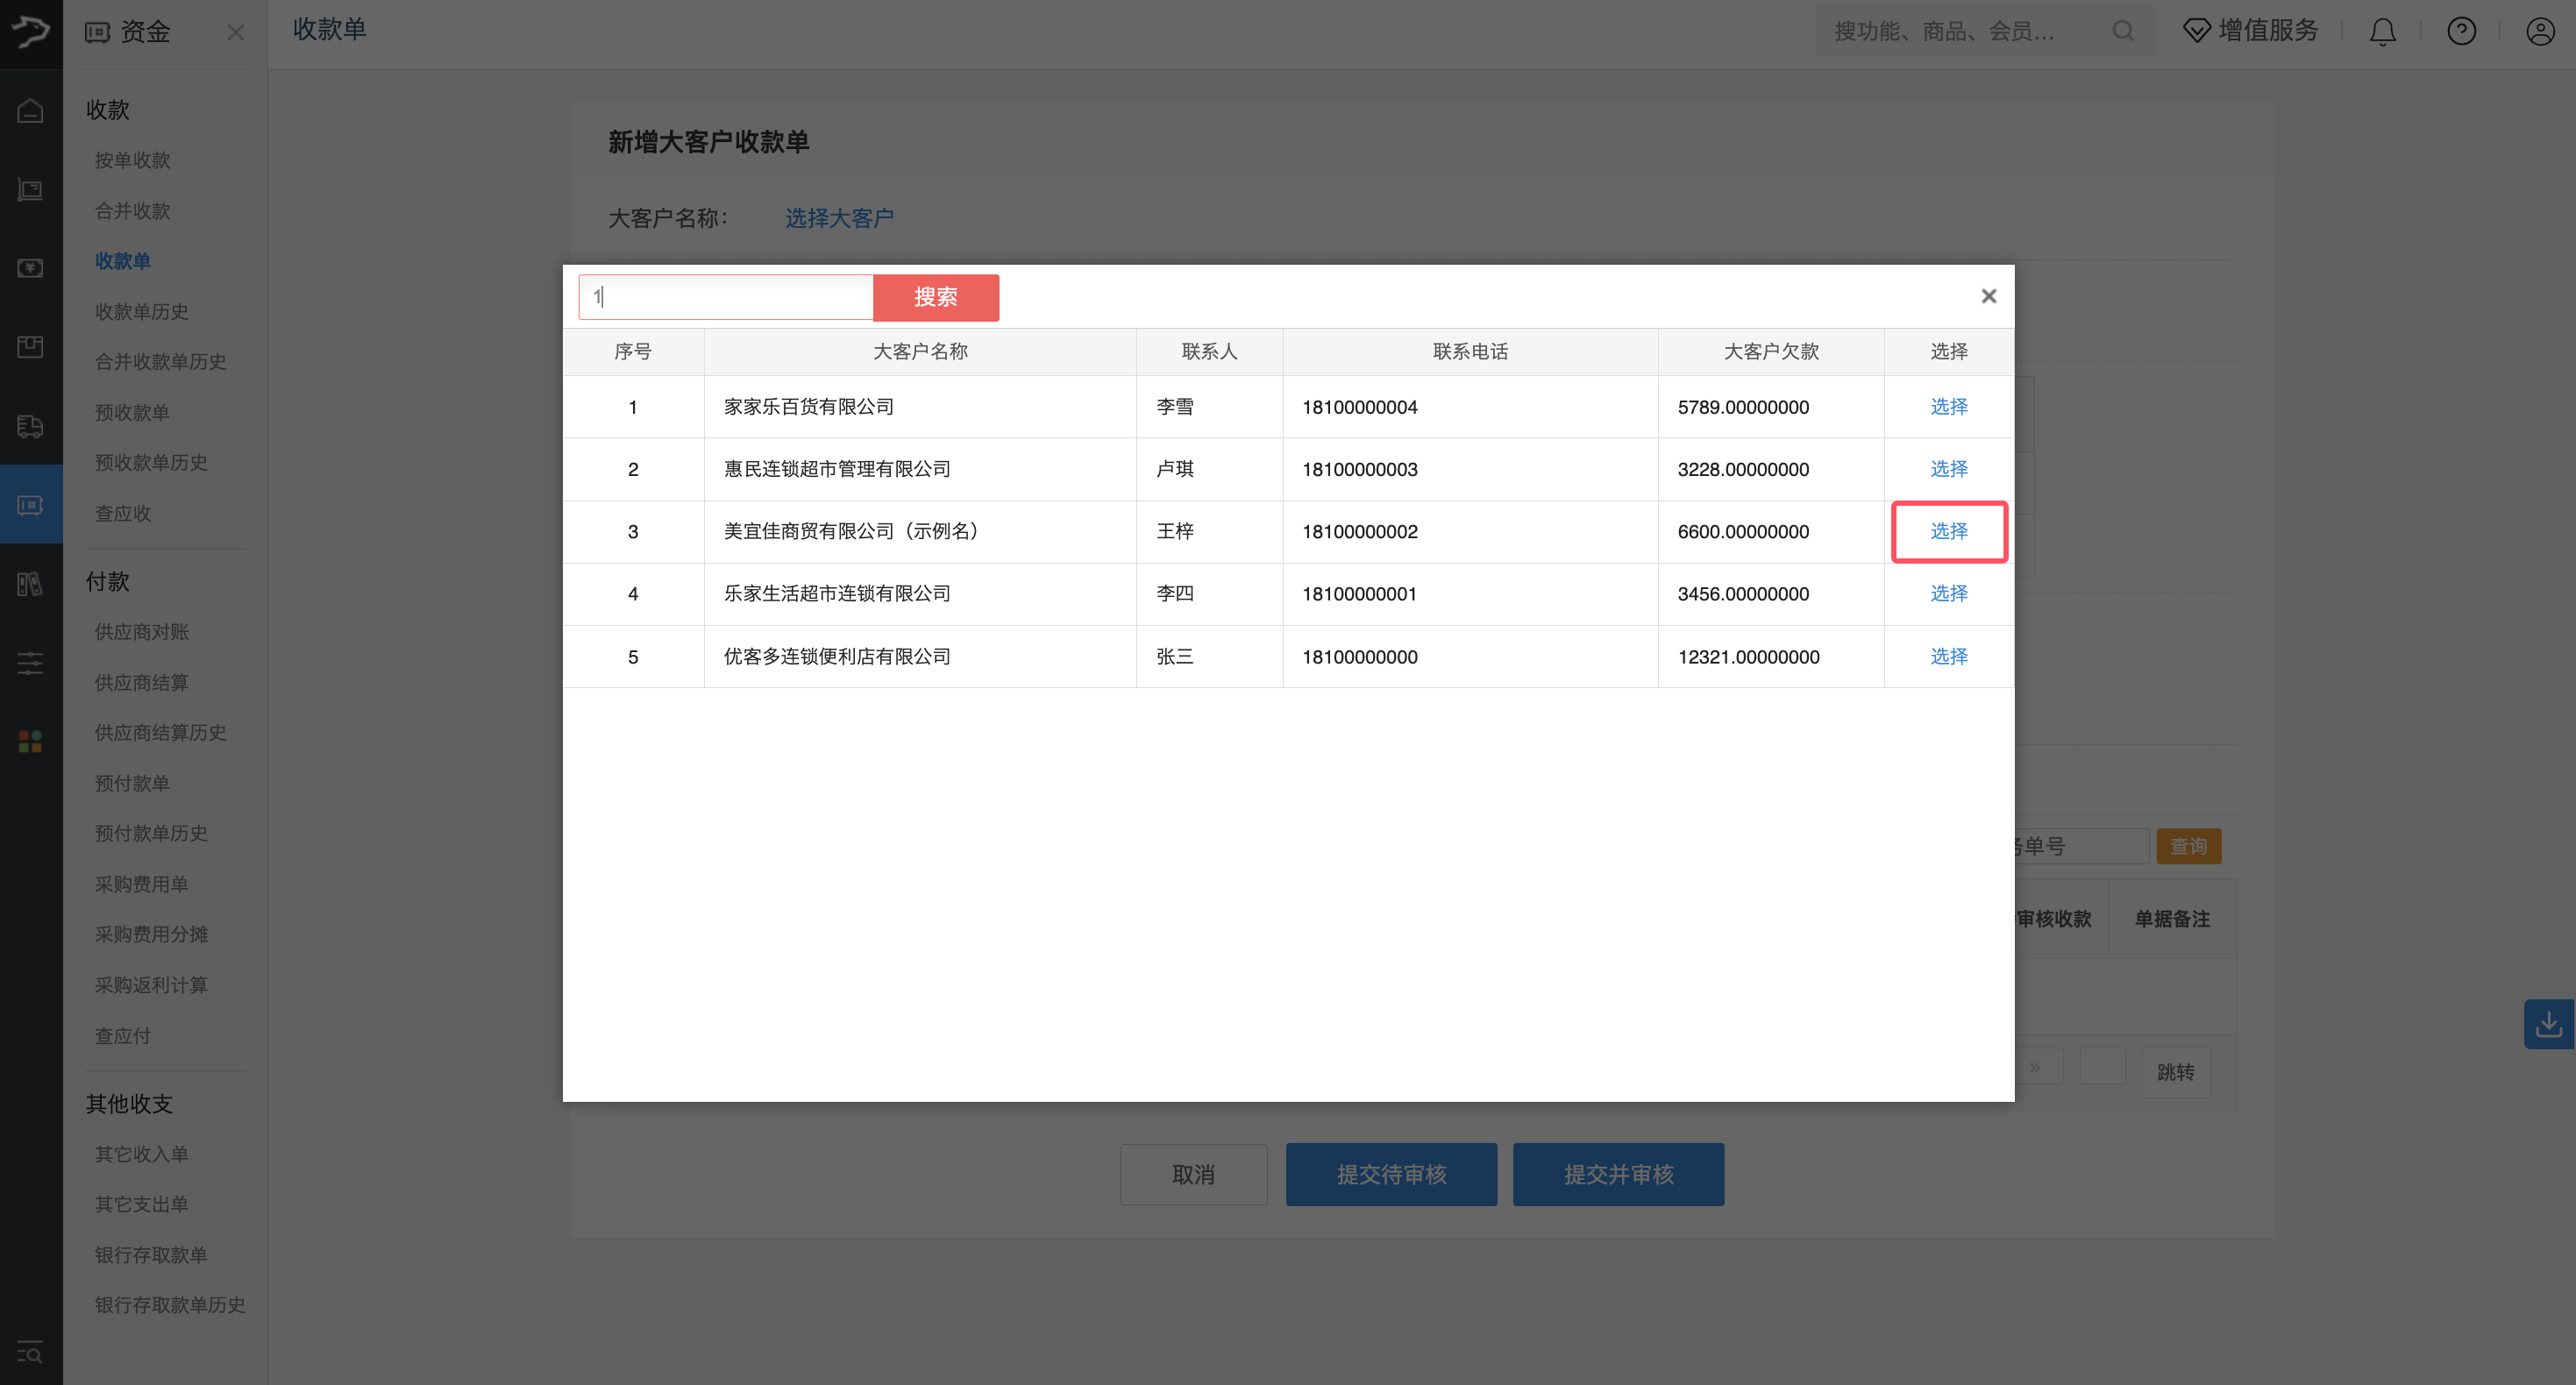
Task: Open the help question mark icon
Action: [2461, 32]
